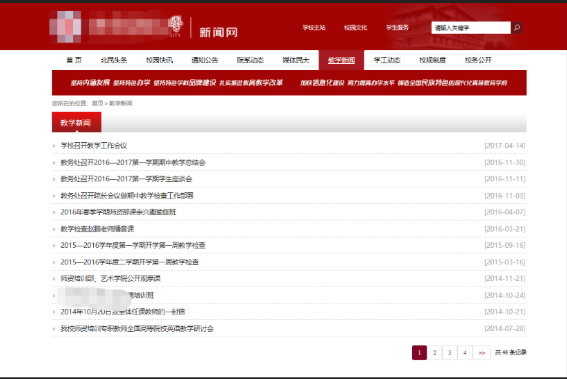Open the 2016年春季学期 article
The image size is (567, 379).
tap(118, 212)
